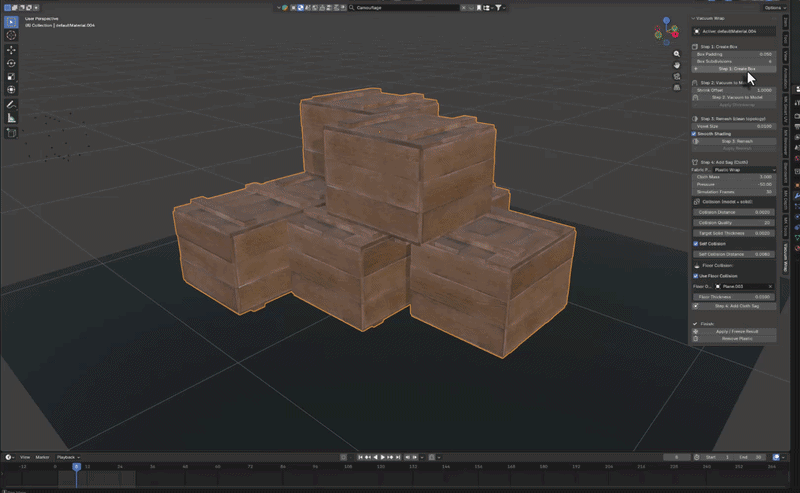
Task: Click the Floor Object Plane.003 field
Action: tap(744, 286)
